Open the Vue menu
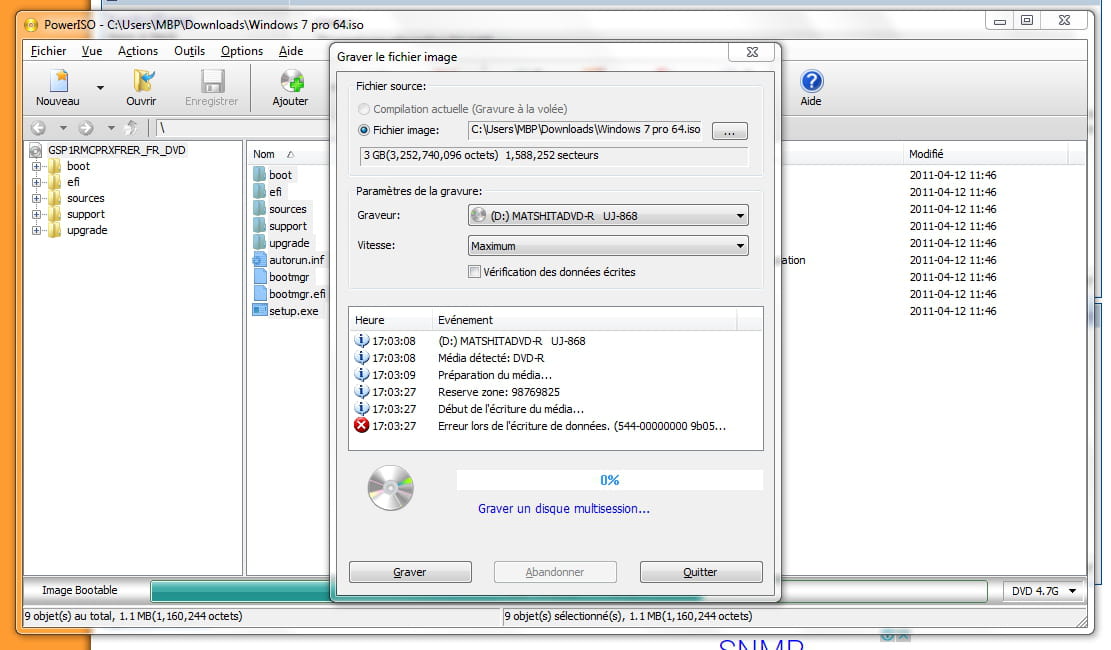Screen dimensions: 1111x650 tap(92, 51)
